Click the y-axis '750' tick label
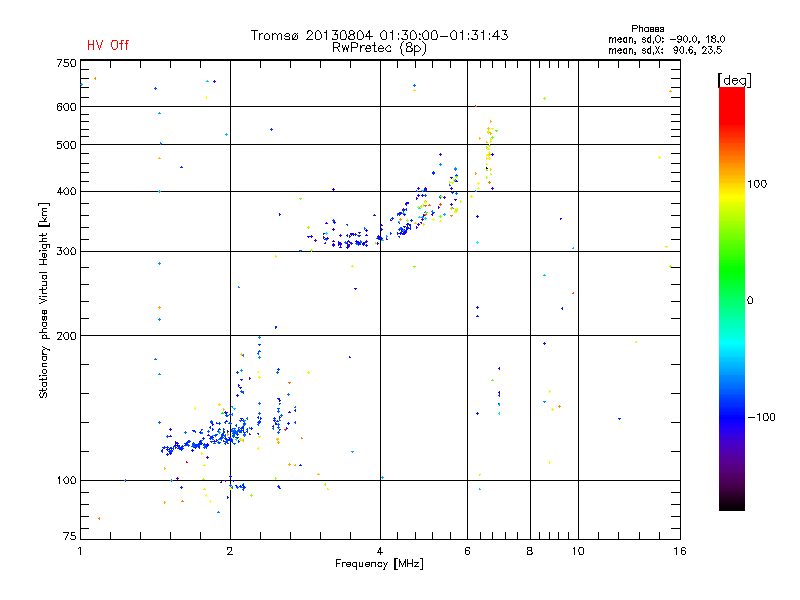Viewport: 800px width, 600px height. [66, 63]
